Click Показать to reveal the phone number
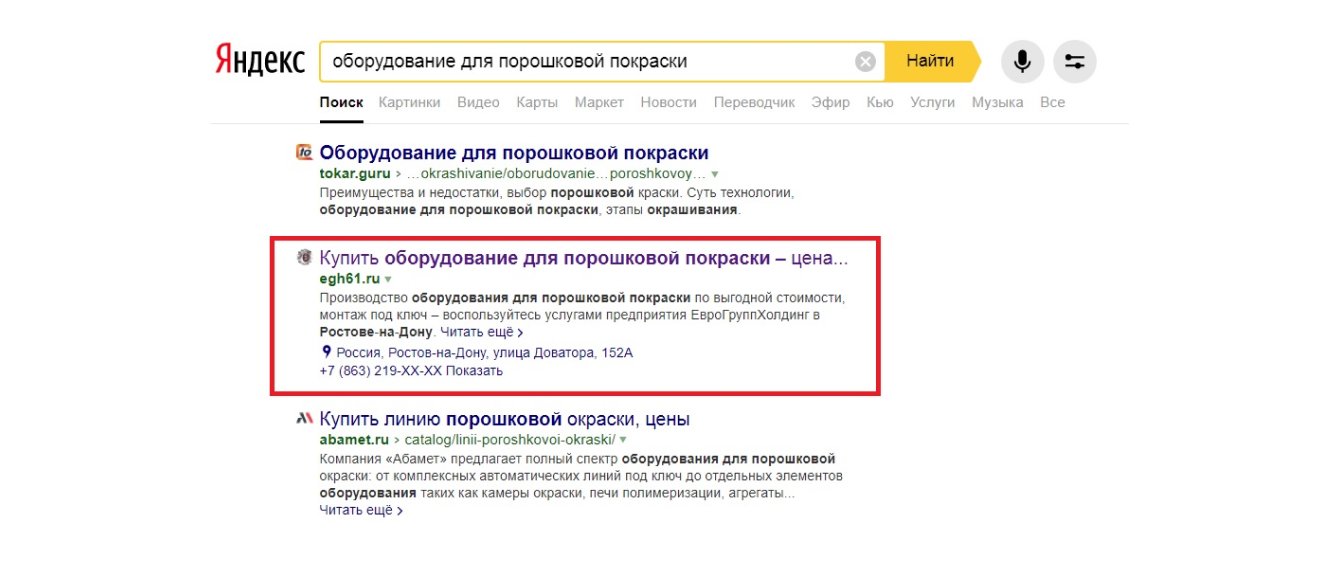The height and width of the screenshot is (566, 1340). click(476, 371)
